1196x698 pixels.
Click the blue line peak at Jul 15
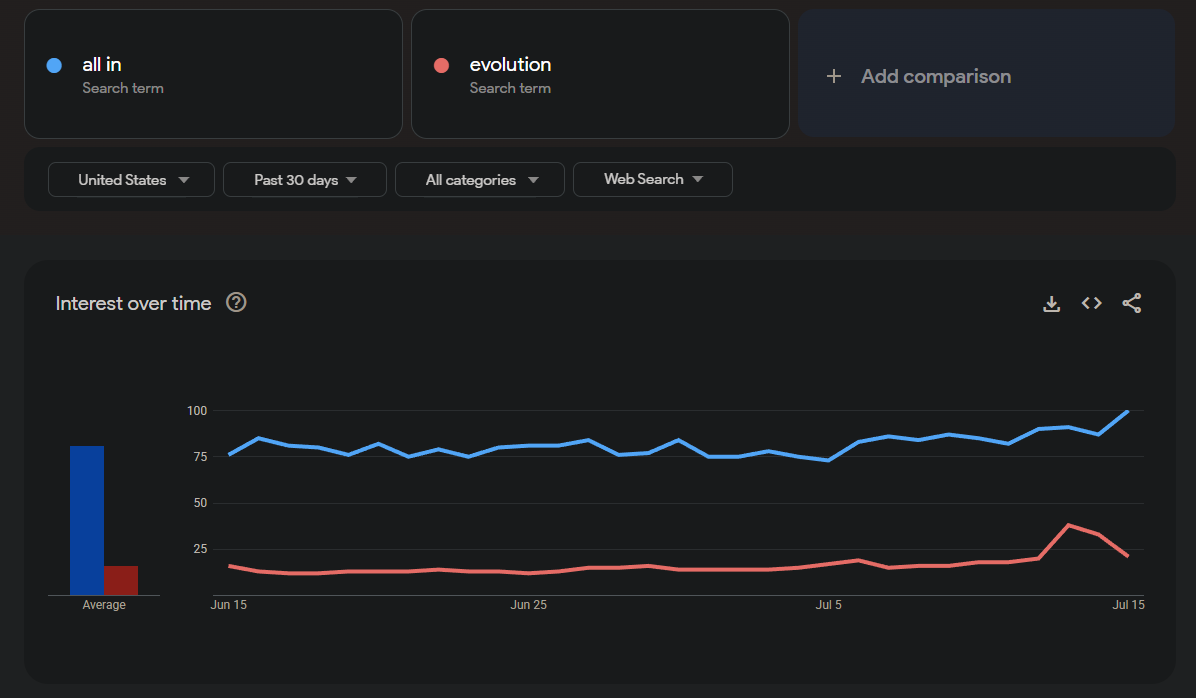(1127, 412)
